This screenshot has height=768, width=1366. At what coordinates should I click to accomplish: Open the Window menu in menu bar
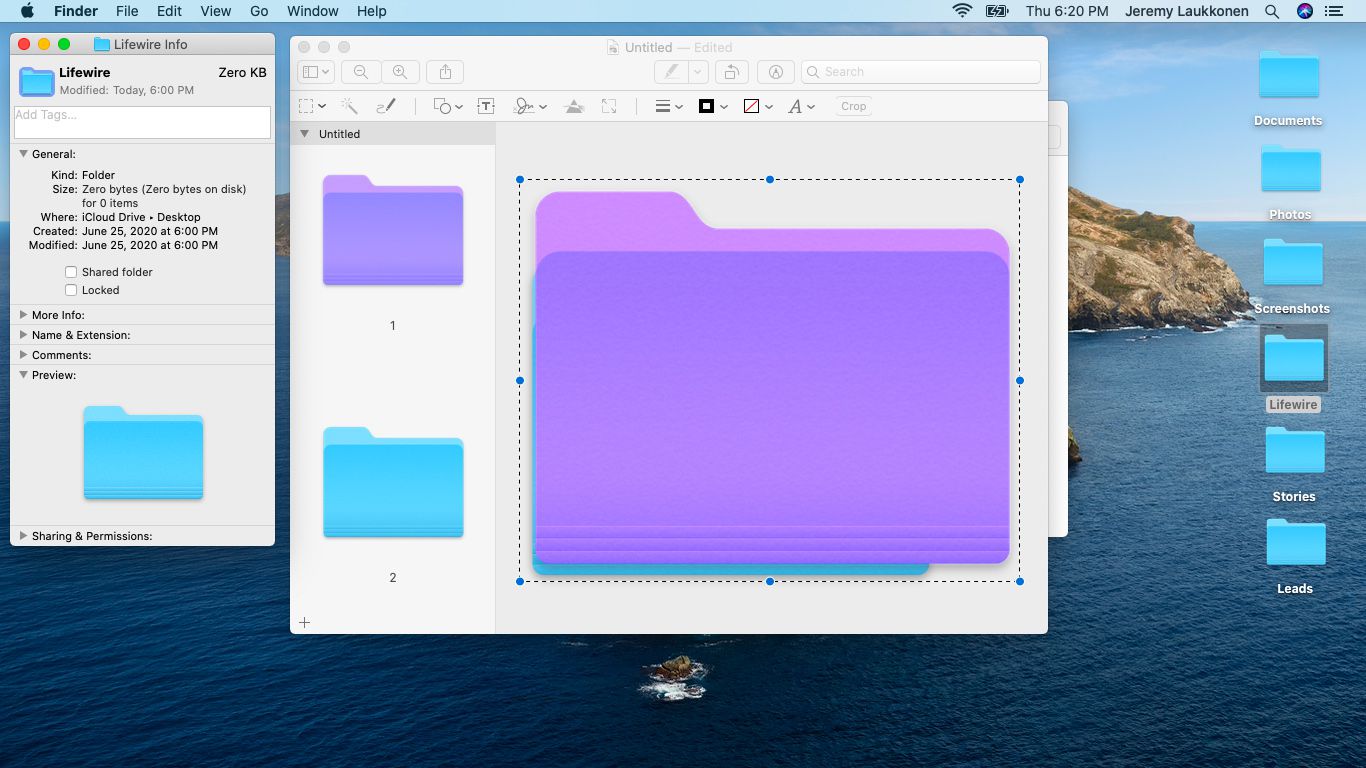(x=312, y=11)
